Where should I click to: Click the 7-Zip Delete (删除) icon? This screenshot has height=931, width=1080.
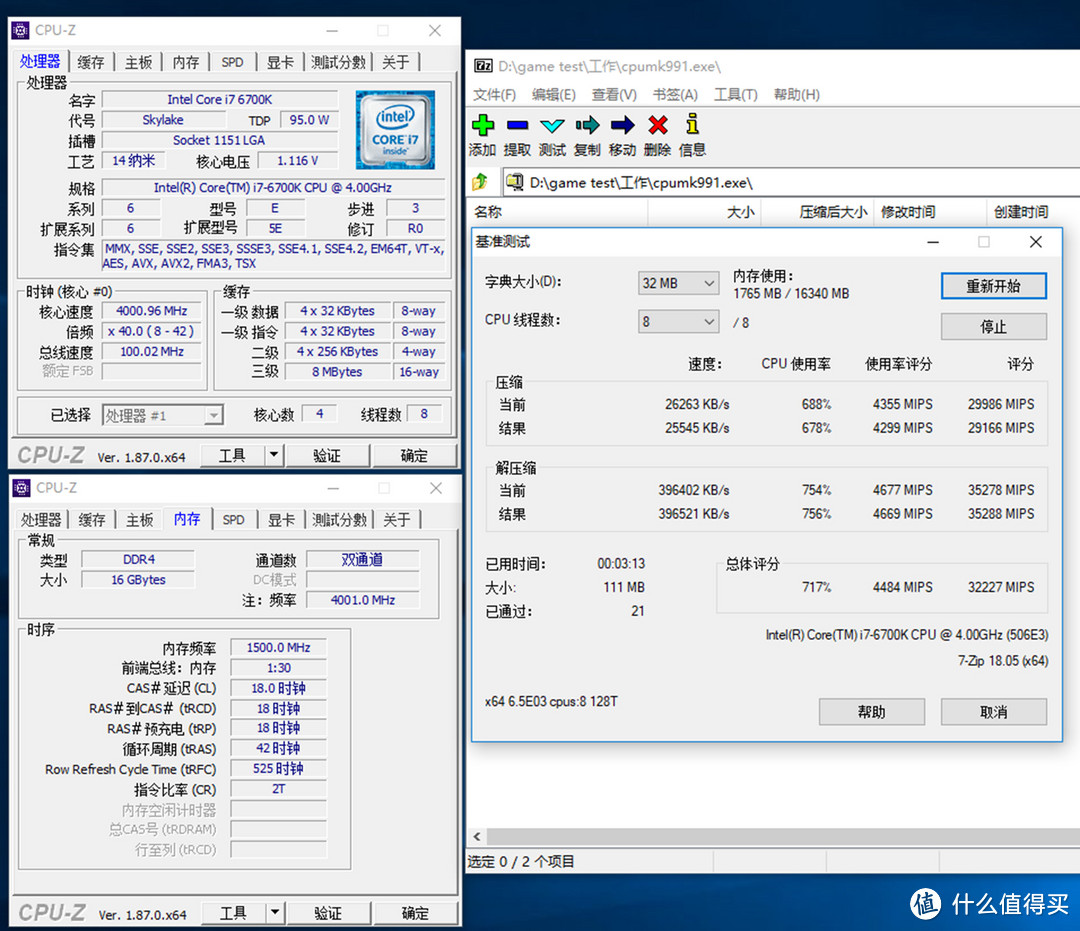[658, 125]
